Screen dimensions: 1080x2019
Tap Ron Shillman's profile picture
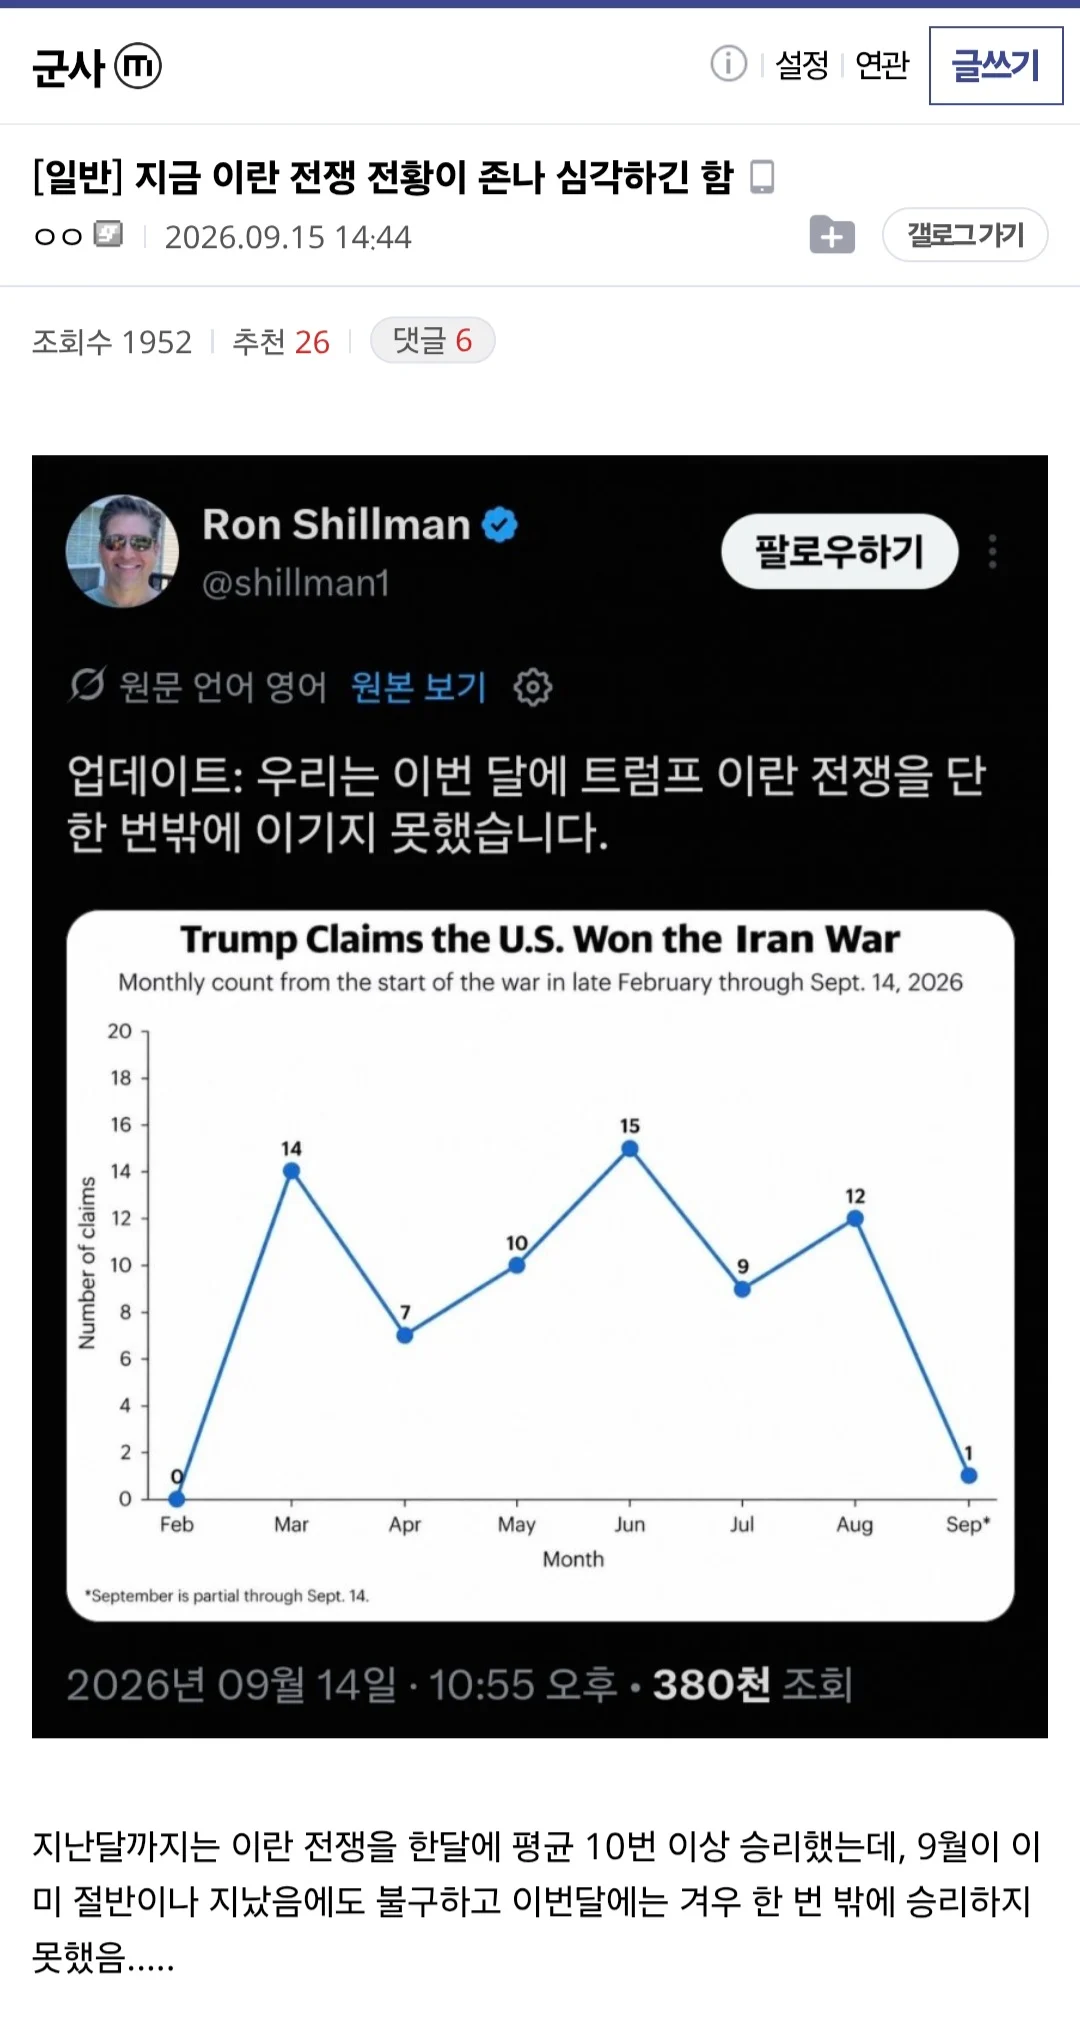(122, 551)
